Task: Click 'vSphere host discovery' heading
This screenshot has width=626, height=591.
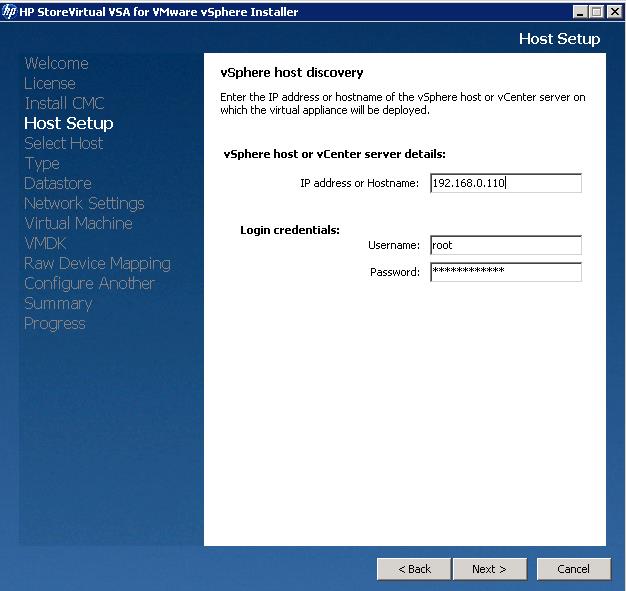Action: click(x=292, y=73)
